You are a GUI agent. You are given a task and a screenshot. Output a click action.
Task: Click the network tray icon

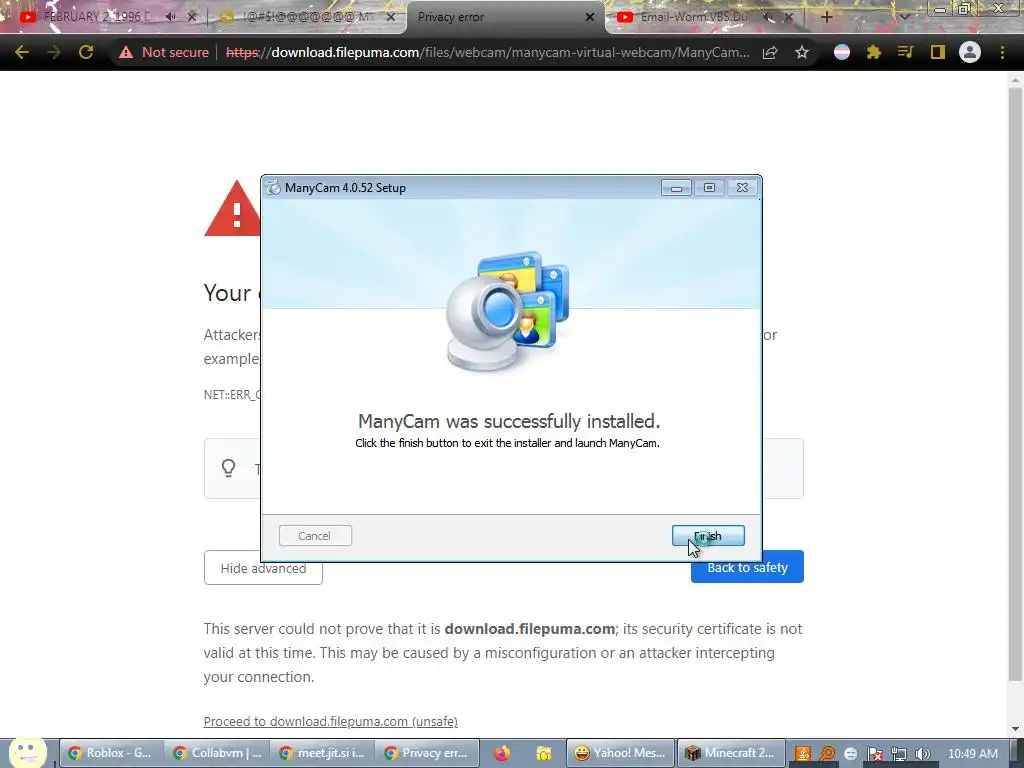[x=899, y=754]
